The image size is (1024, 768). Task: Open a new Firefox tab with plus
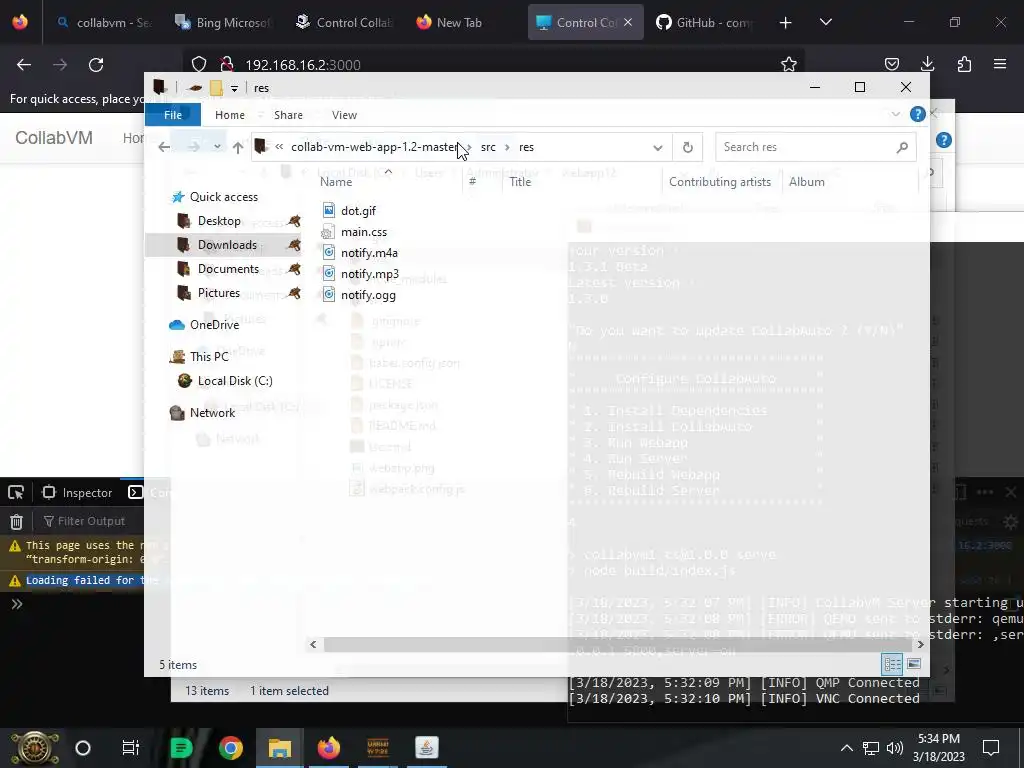(x=786, y=23)
